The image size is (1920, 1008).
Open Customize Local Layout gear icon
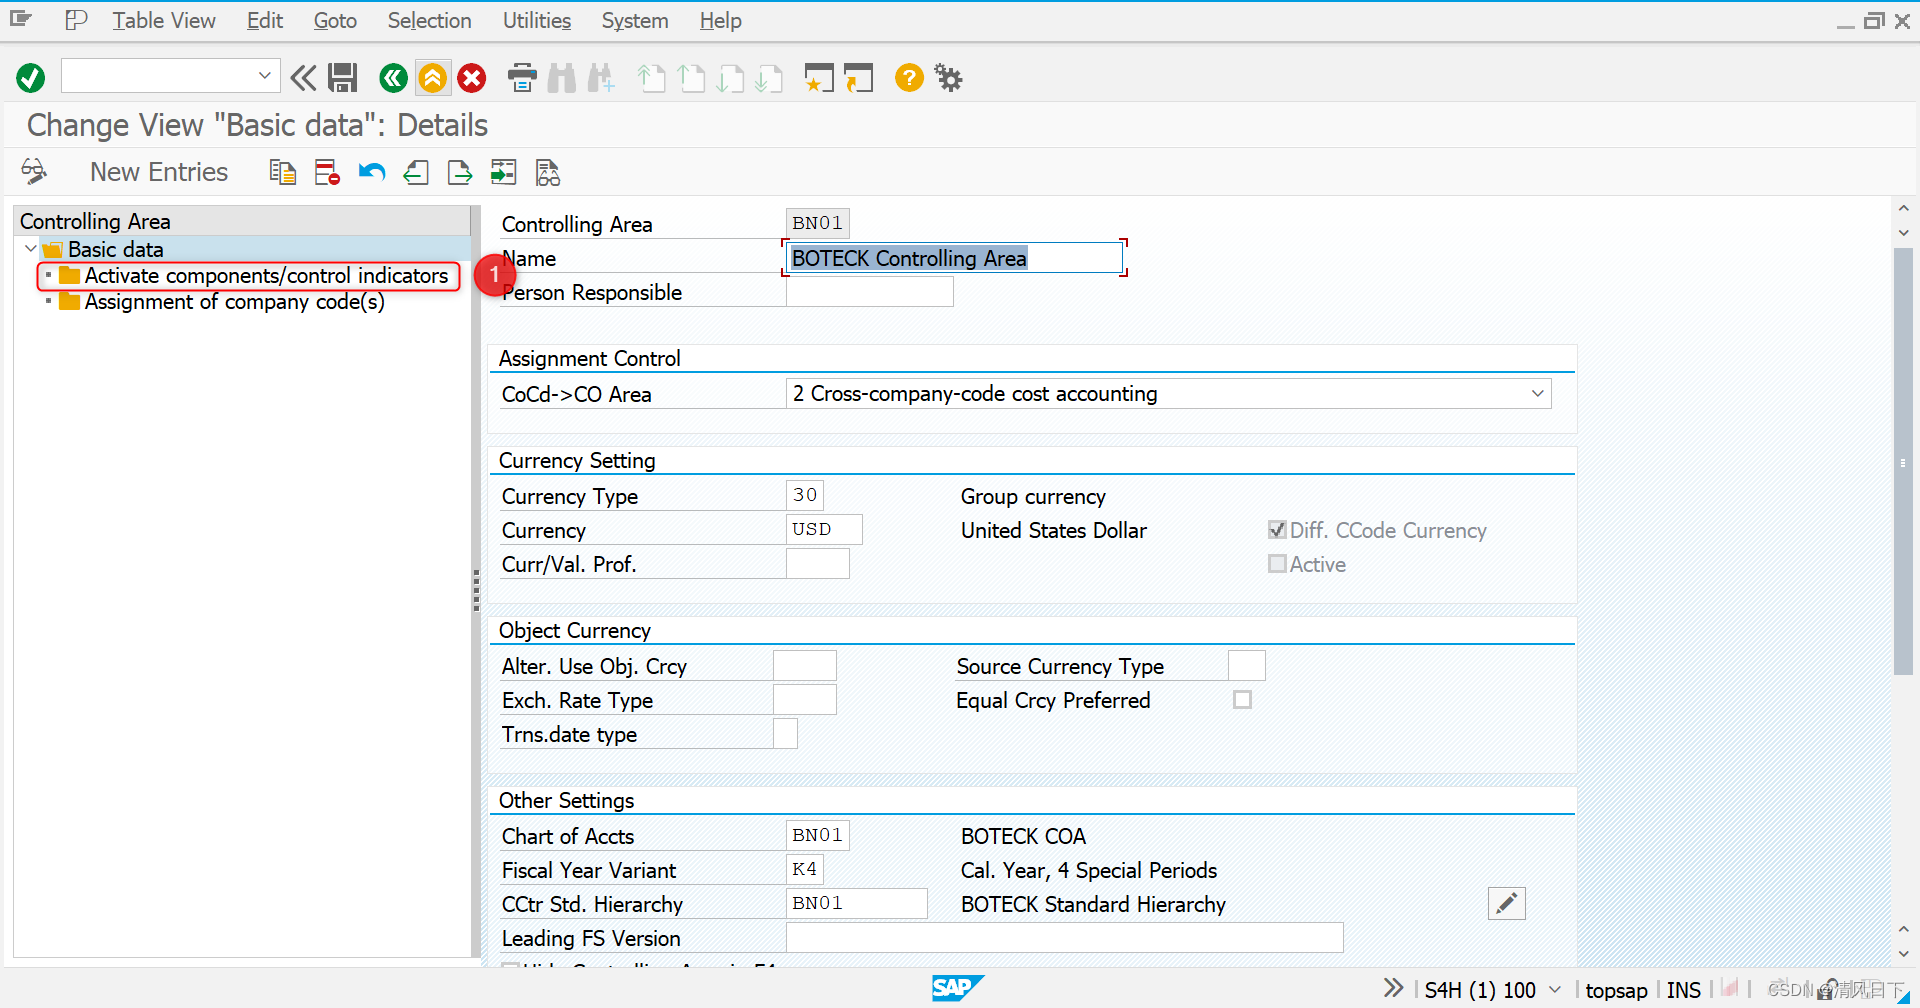pyautogui.click(x=948, y=77)
